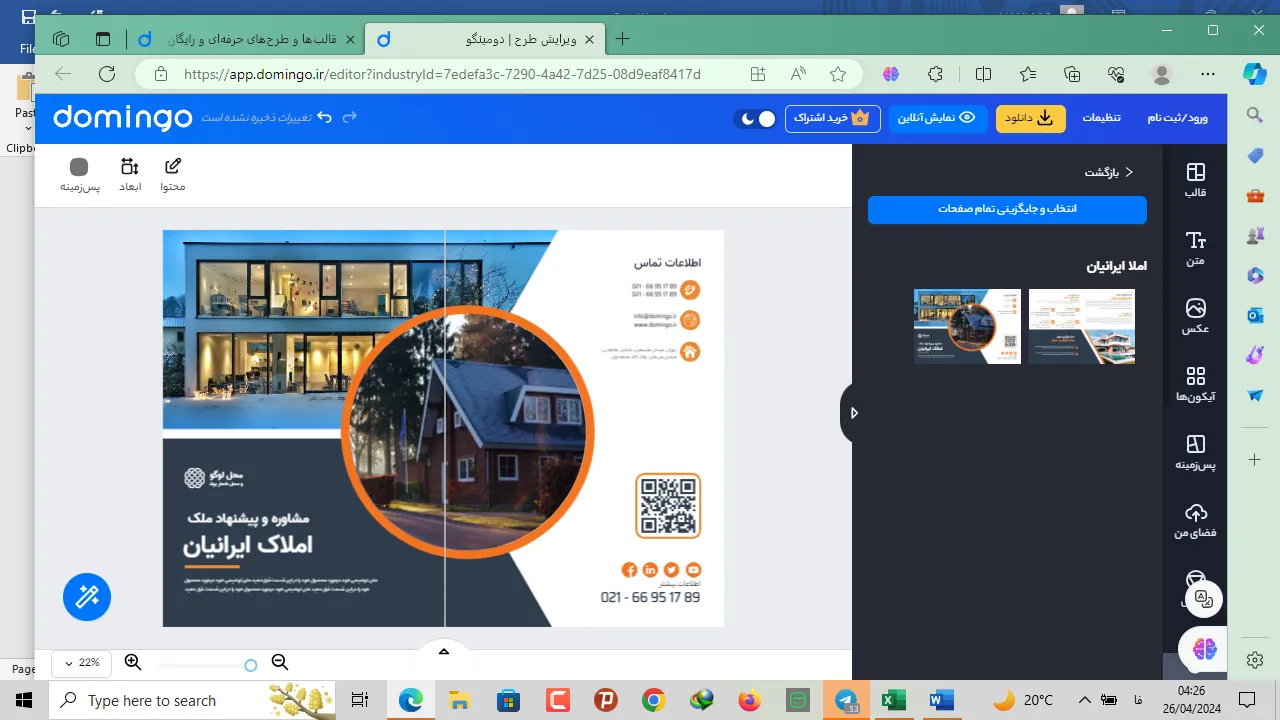Click the خرید اشتراک button
The image size is (1280, 720).
(832, 118)
